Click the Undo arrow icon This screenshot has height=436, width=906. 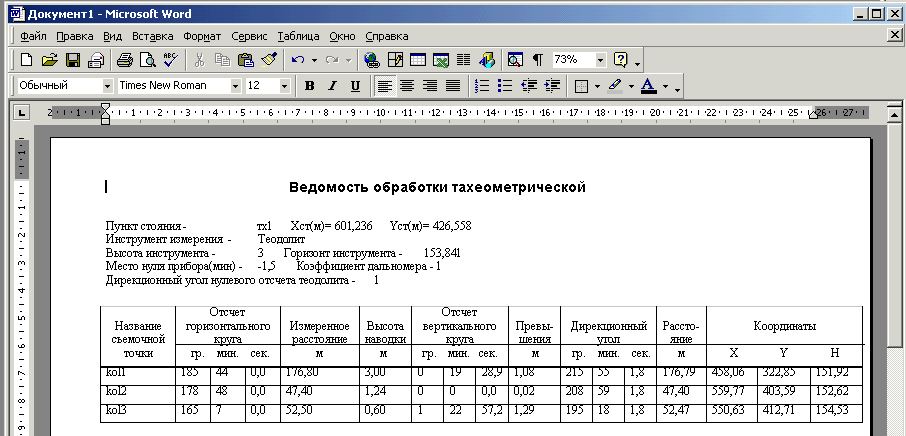coord(298,60)
